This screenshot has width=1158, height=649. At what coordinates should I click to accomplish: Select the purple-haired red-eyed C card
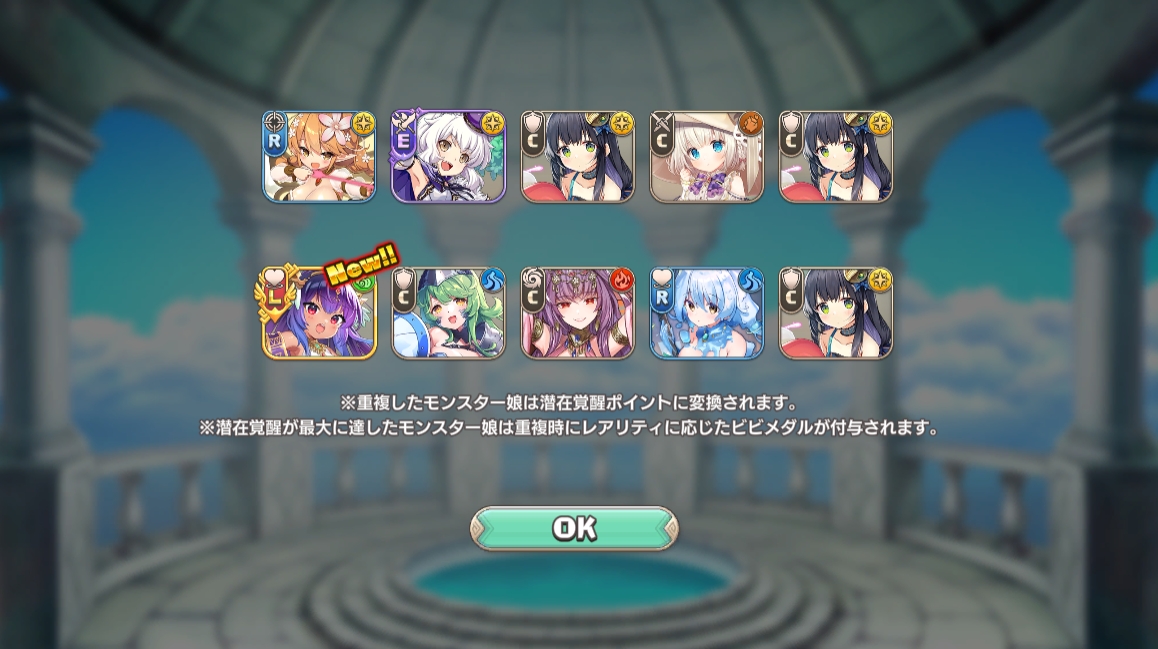tap(578, 313)
